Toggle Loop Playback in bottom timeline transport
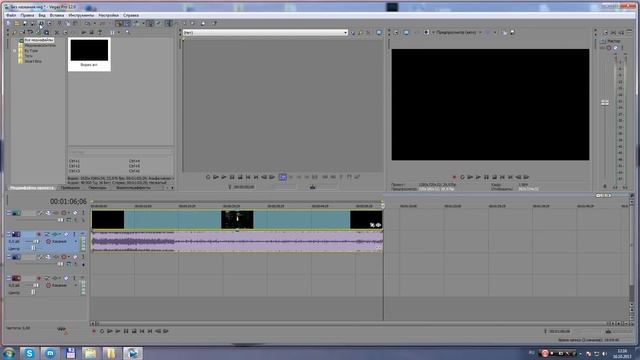The height and width of the screenshot is (360, 640). (x=102, y=331)
